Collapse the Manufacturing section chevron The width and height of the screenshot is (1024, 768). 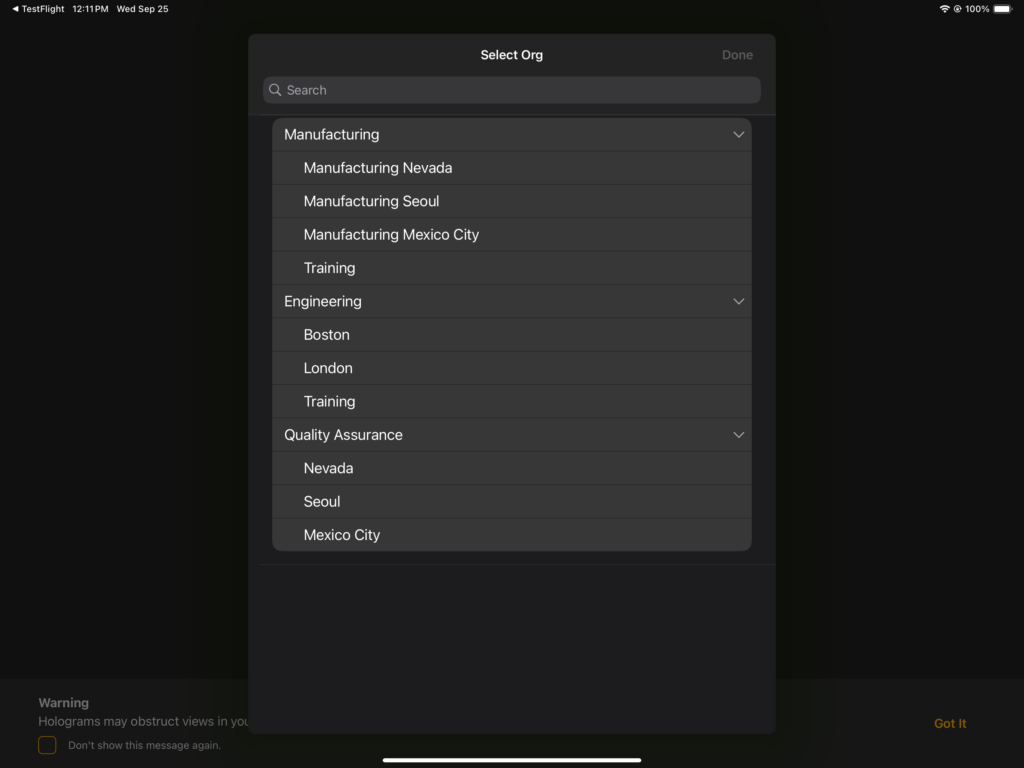tap(738, 134)
